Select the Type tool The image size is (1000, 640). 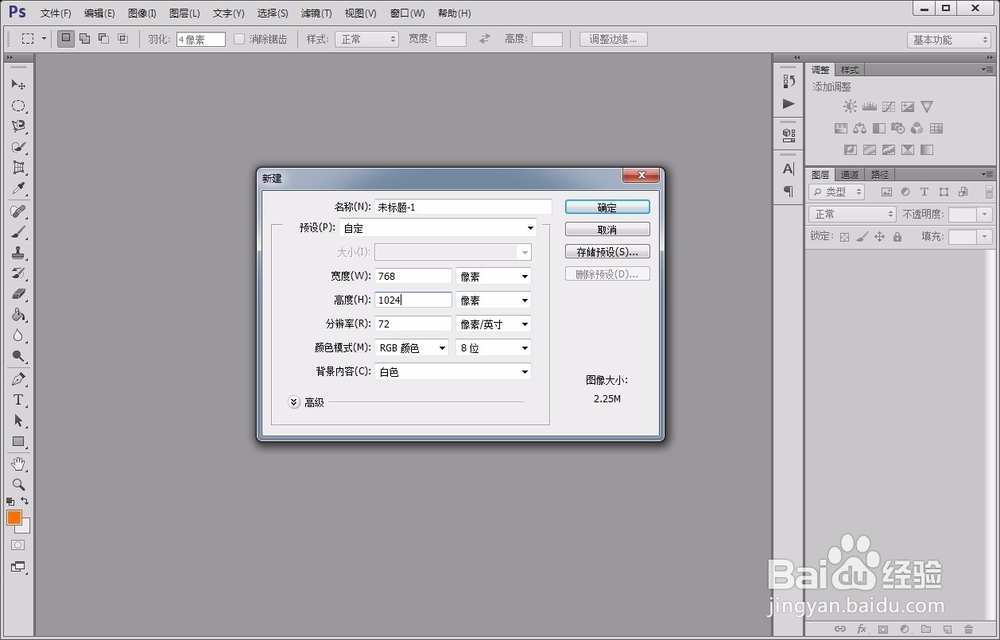pyautogui.click(x=18, y=401)
